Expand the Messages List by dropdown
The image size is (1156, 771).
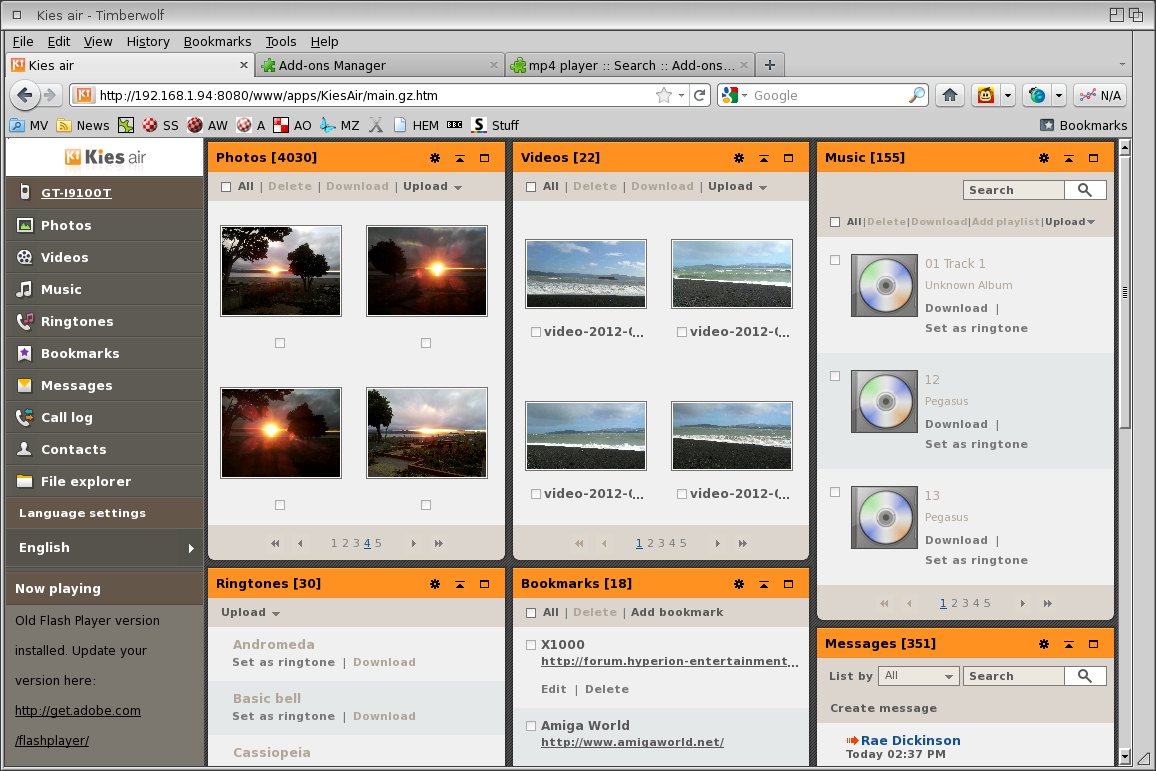pos(919,676)
